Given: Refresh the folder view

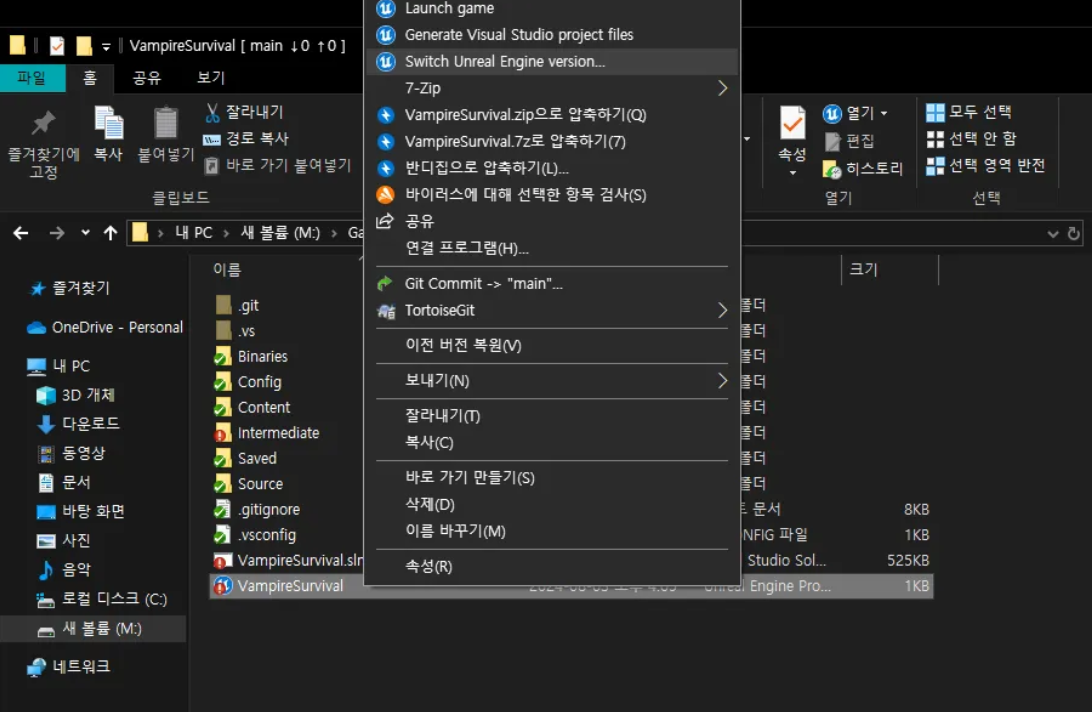Looking at the screenshot, I should pyautogui.click(x=1074, y=233).
